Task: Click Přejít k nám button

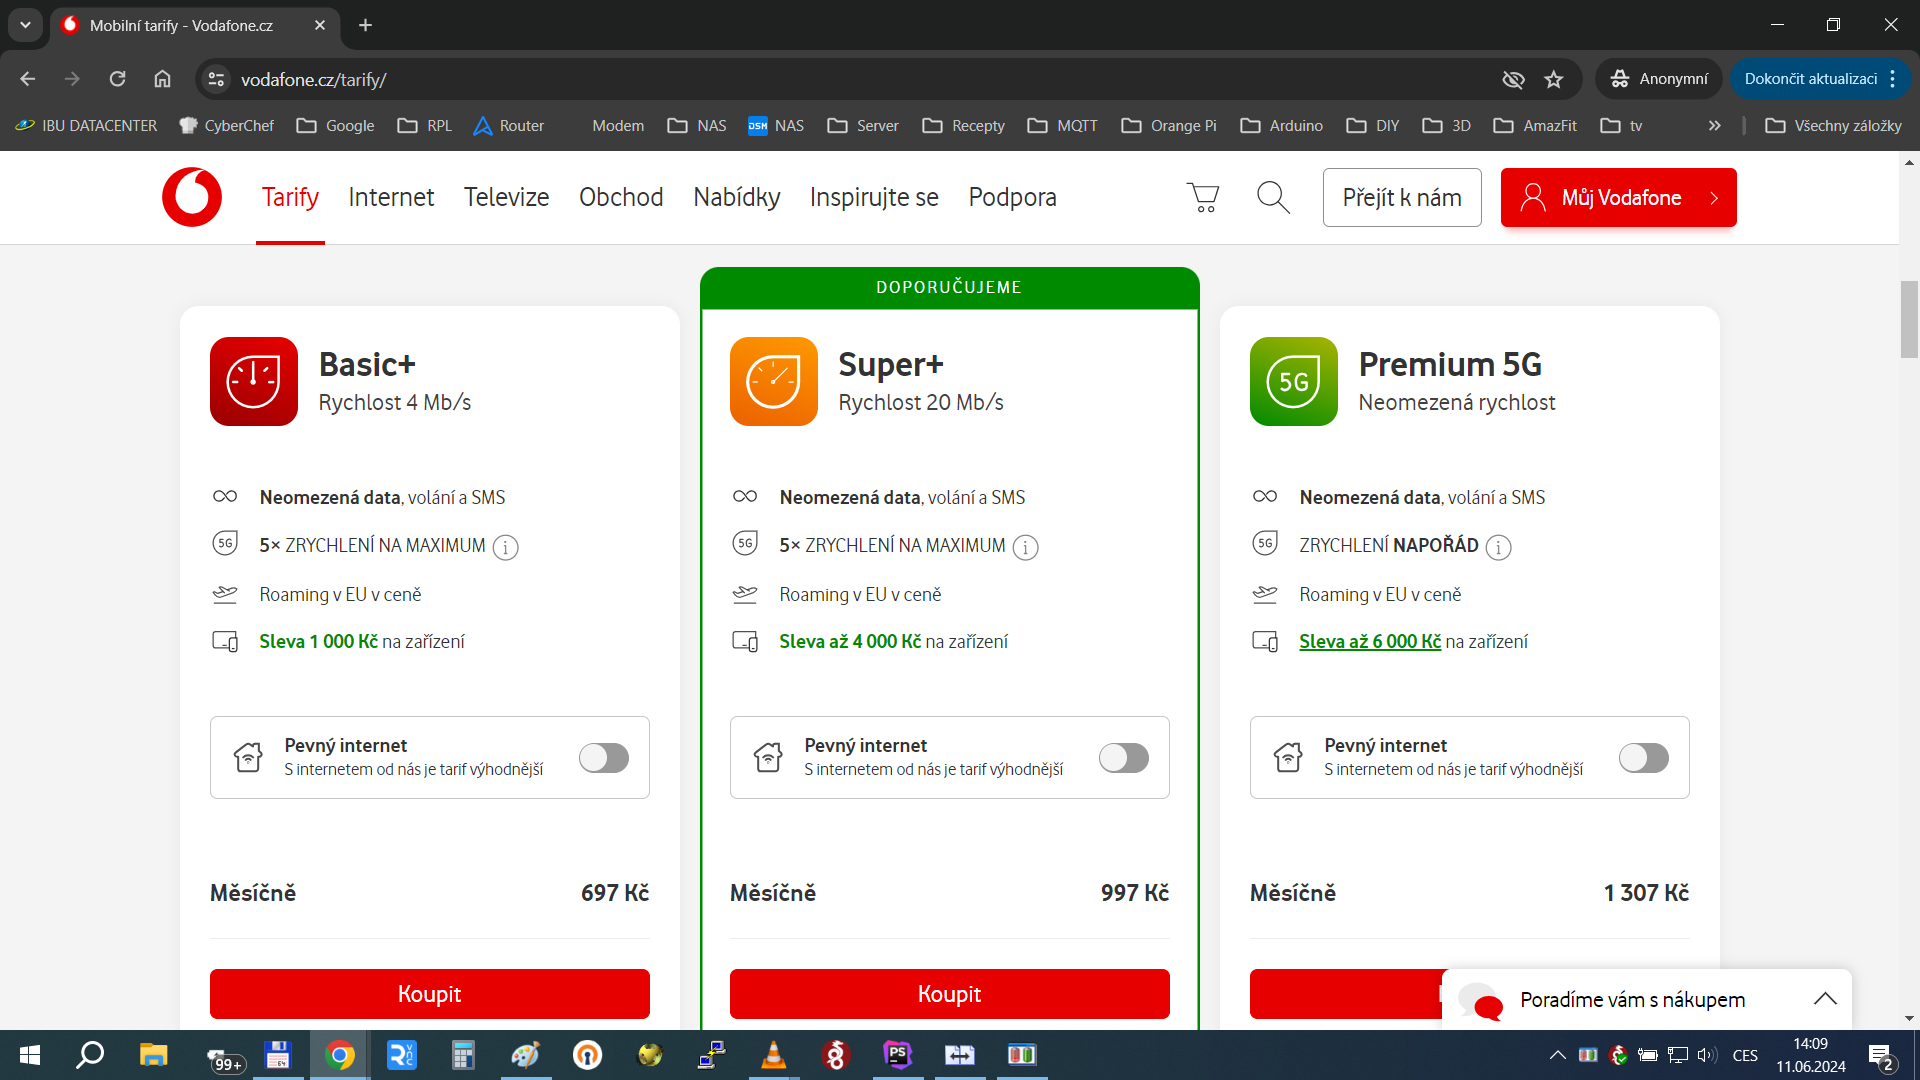Action: pos(1402,197)
